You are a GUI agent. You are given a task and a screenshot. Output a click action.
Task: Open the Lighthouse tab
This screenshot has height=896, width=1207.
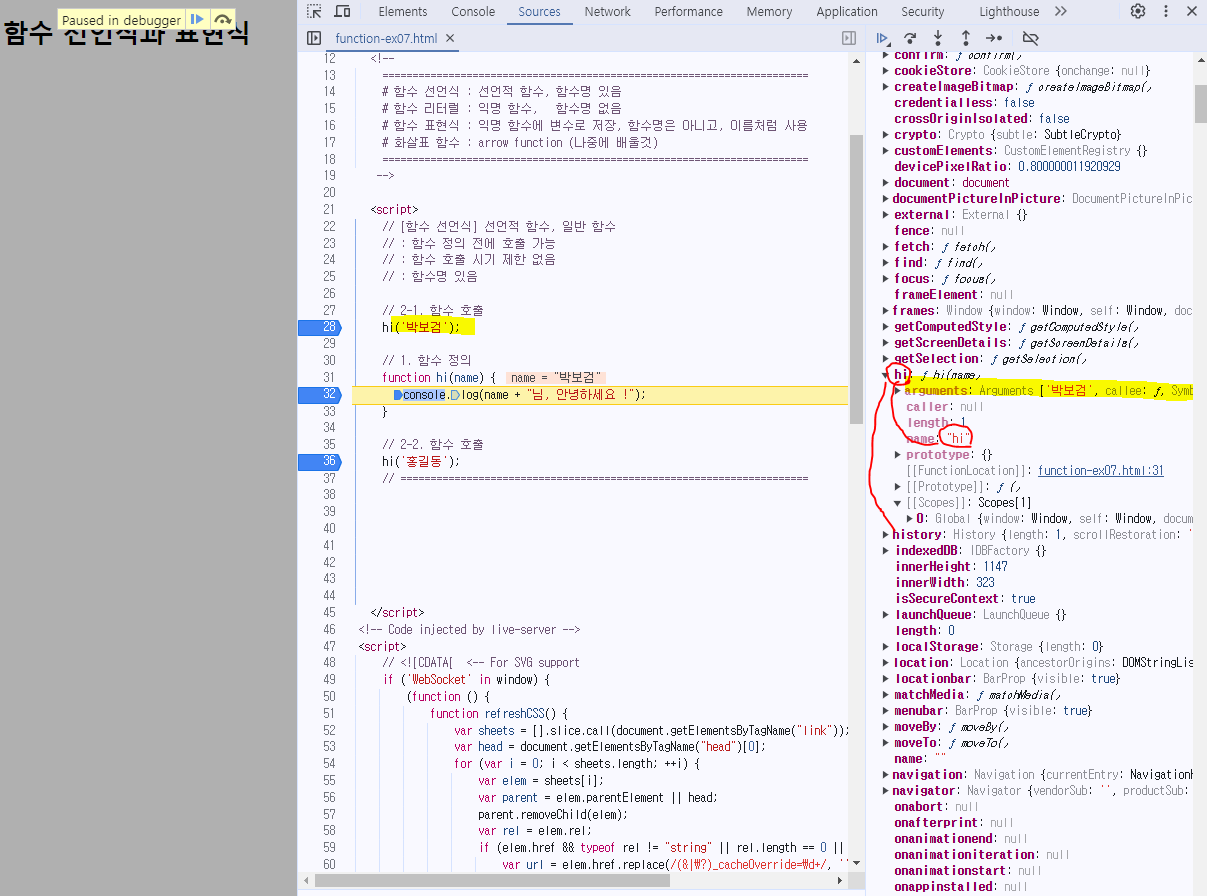click(x=1009, y=12)
